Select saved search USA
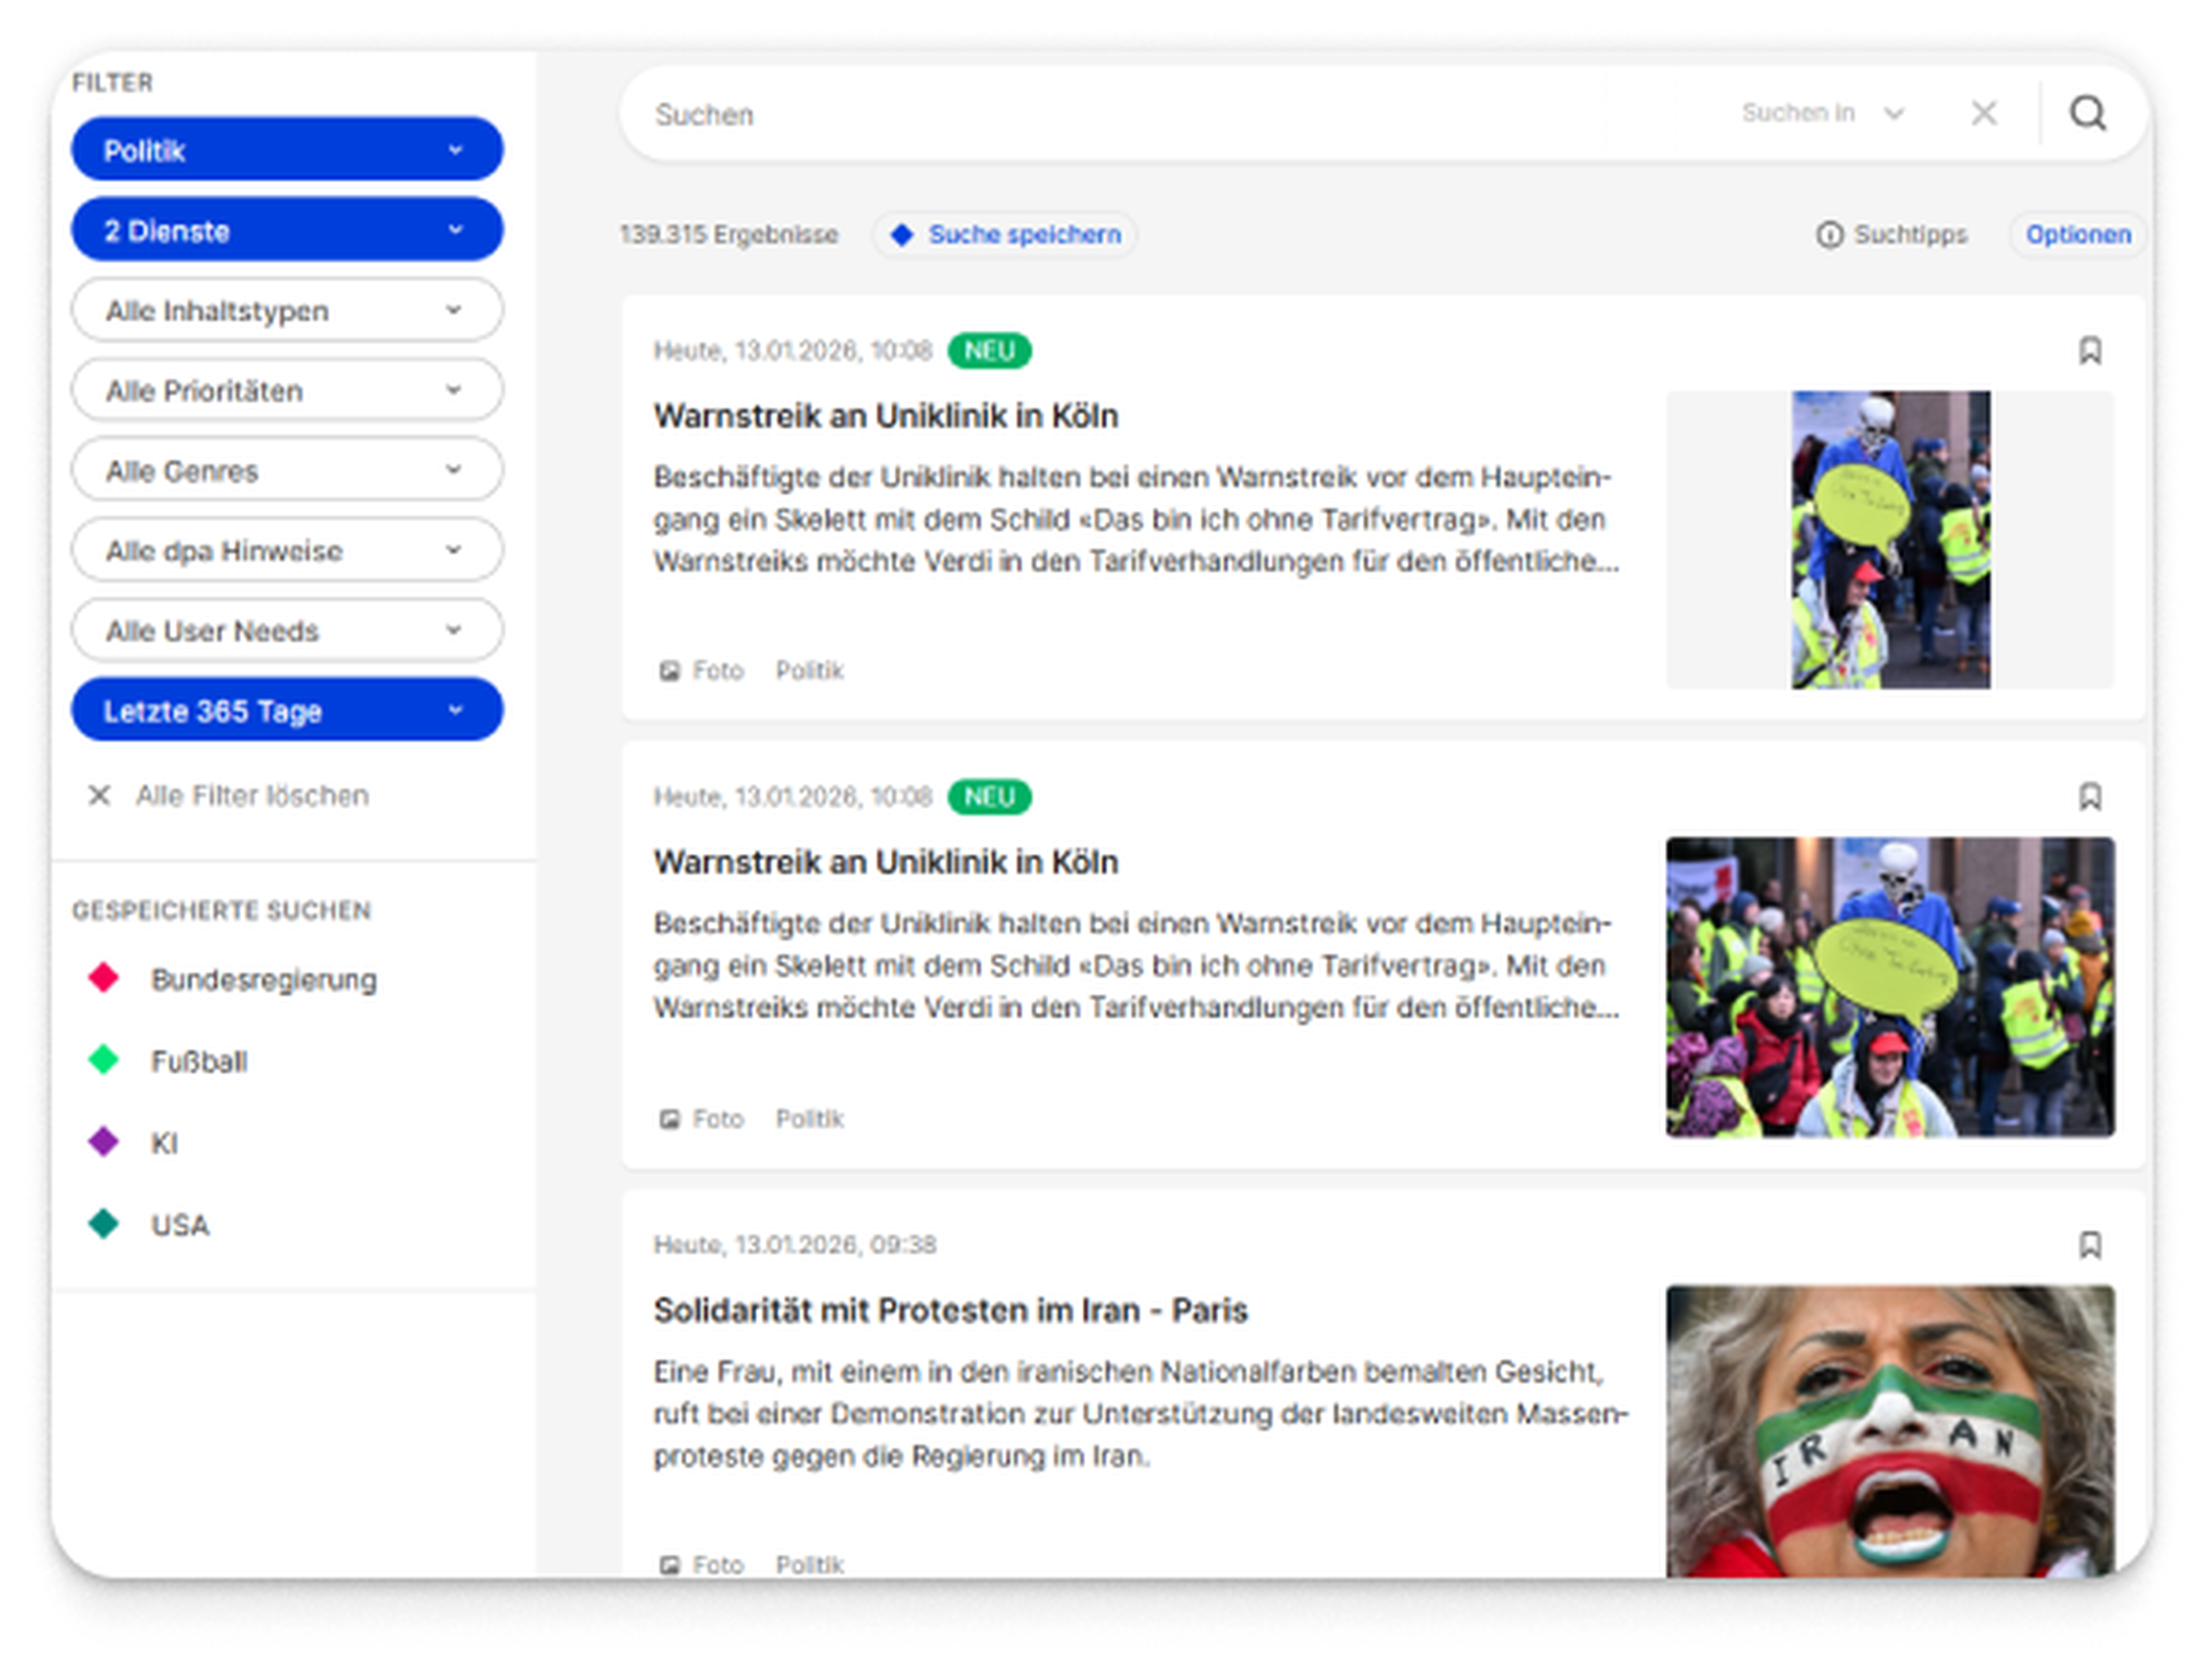The width and height of the screenshot is (2212, 1659). tap(180, 1225)
